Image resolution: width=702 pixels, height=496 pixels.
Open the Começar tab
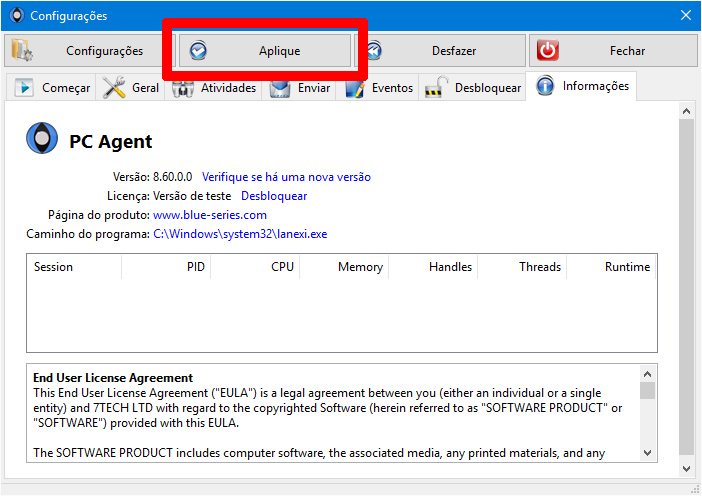coord(52,87)
